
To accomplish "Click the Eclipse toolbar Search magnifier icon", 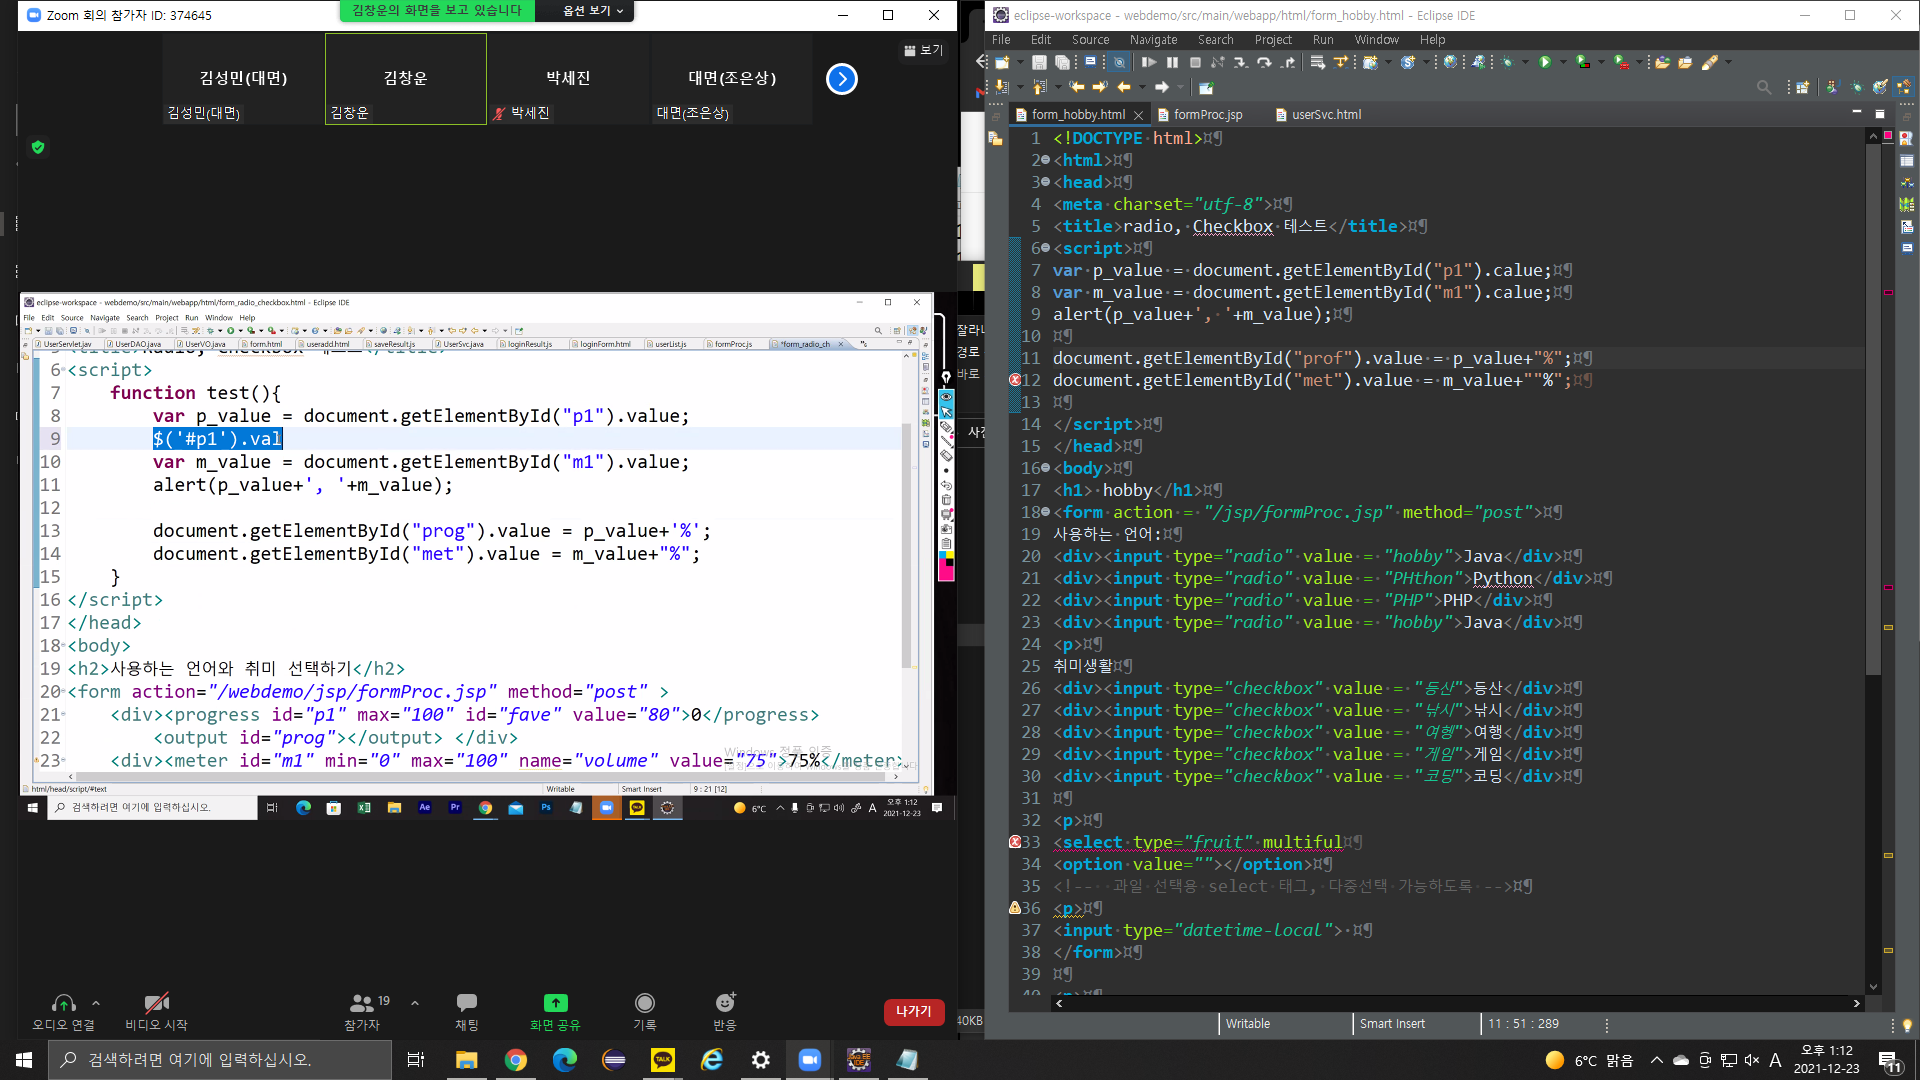I will [x=1763, y=88].
